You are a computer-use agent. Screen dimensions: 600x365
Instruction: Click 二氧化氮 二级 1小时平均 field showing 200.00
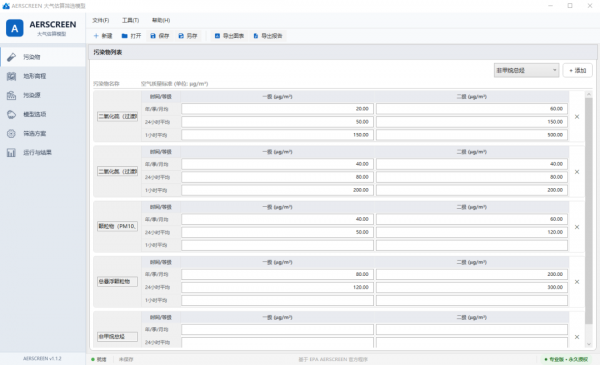click(472, 190)
